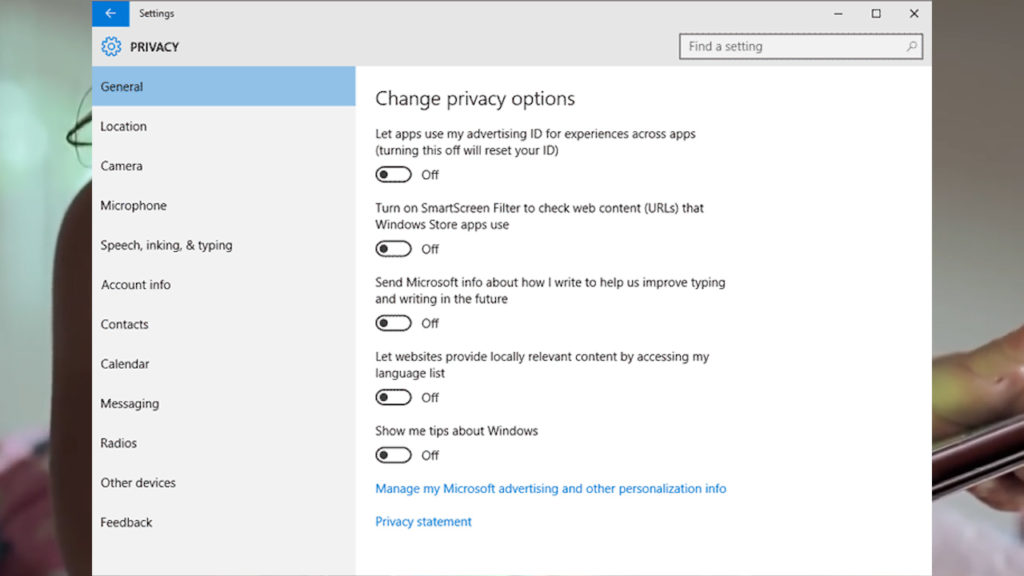
Task: Close the Settings window
Action: click(x=914, y=13)
